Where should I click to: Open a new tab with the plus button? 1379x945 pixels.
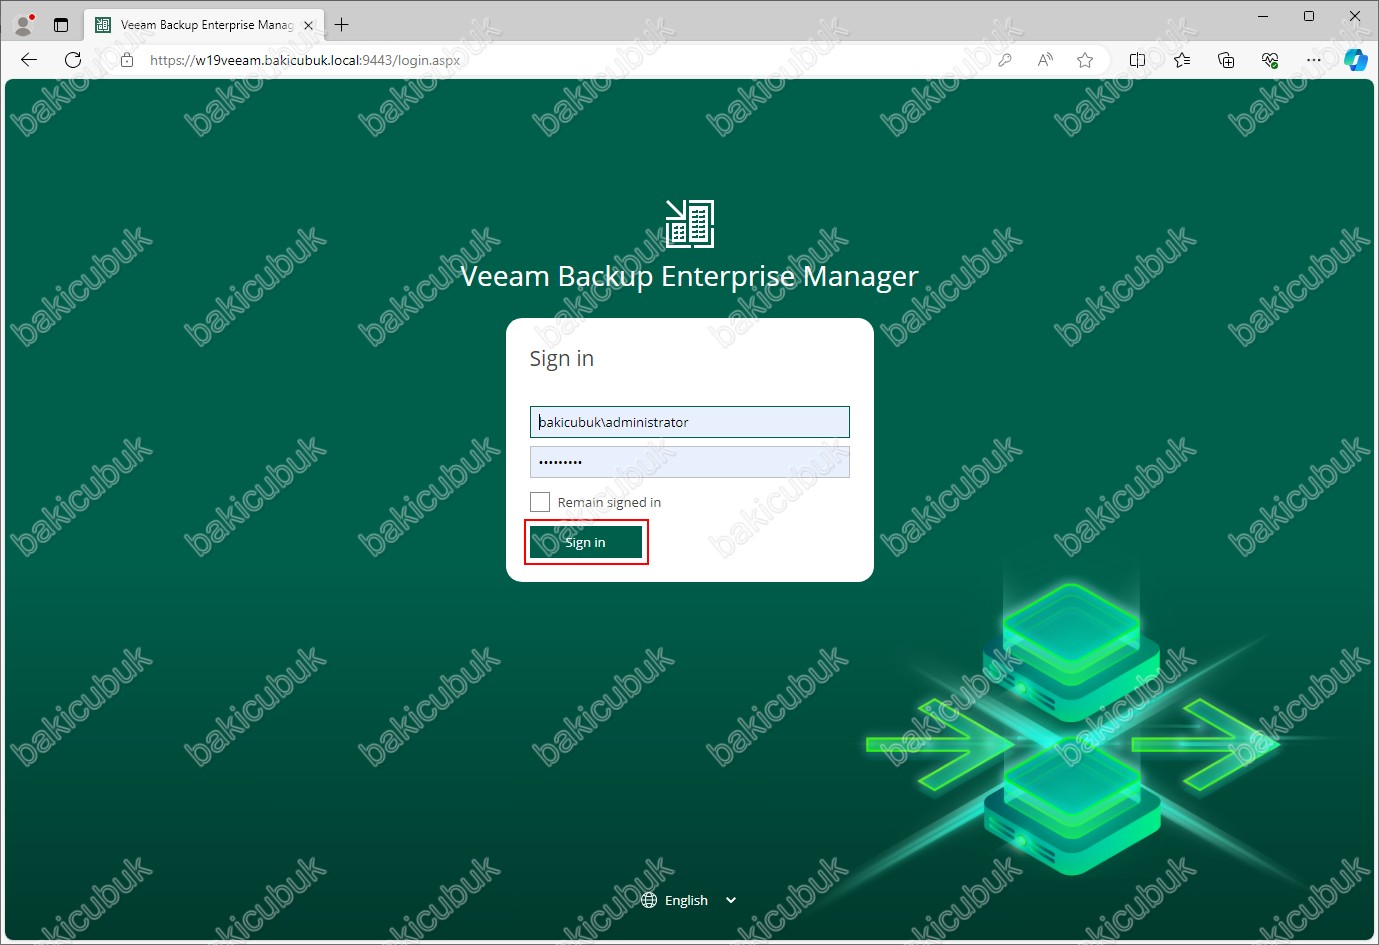342,25
